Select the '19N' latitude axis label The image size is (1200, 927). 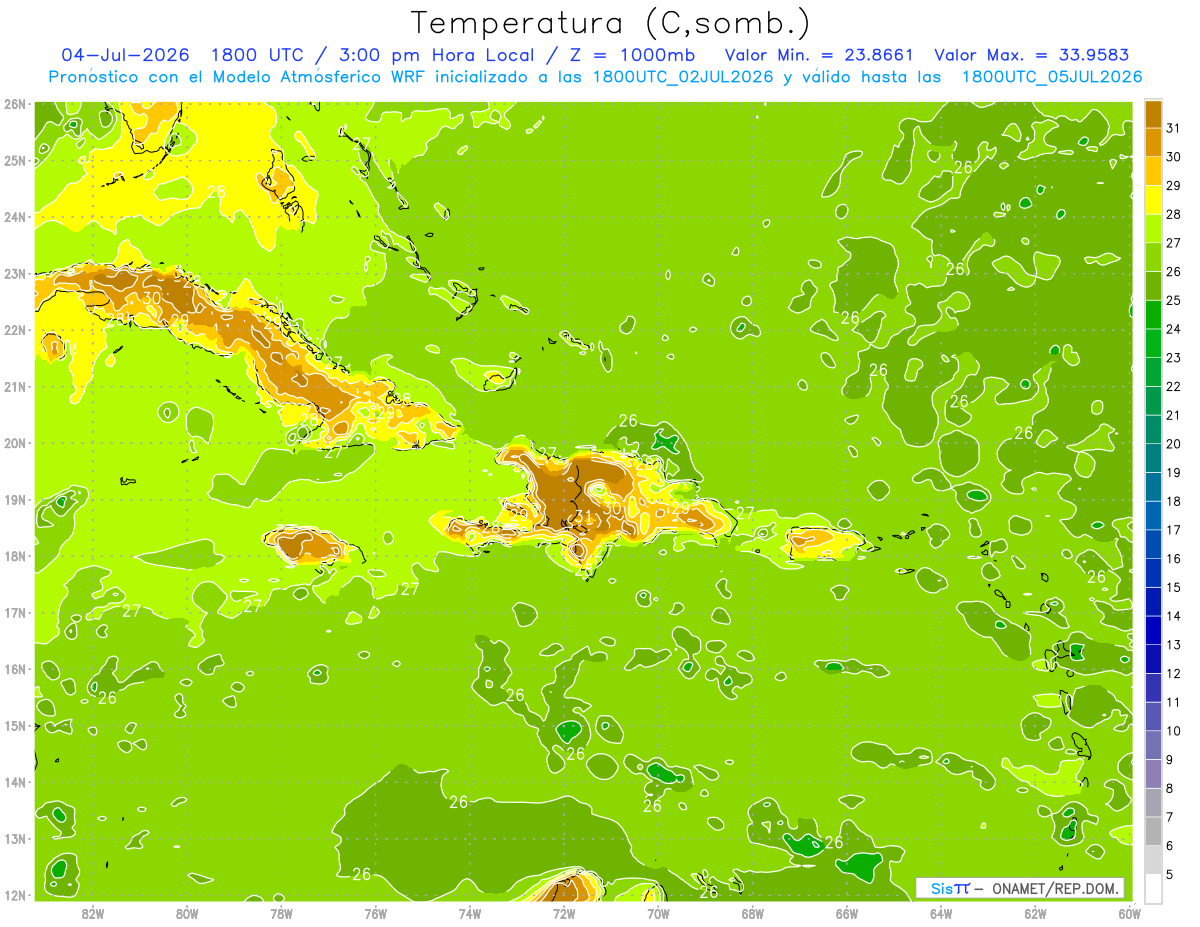(x=15, y=499)
